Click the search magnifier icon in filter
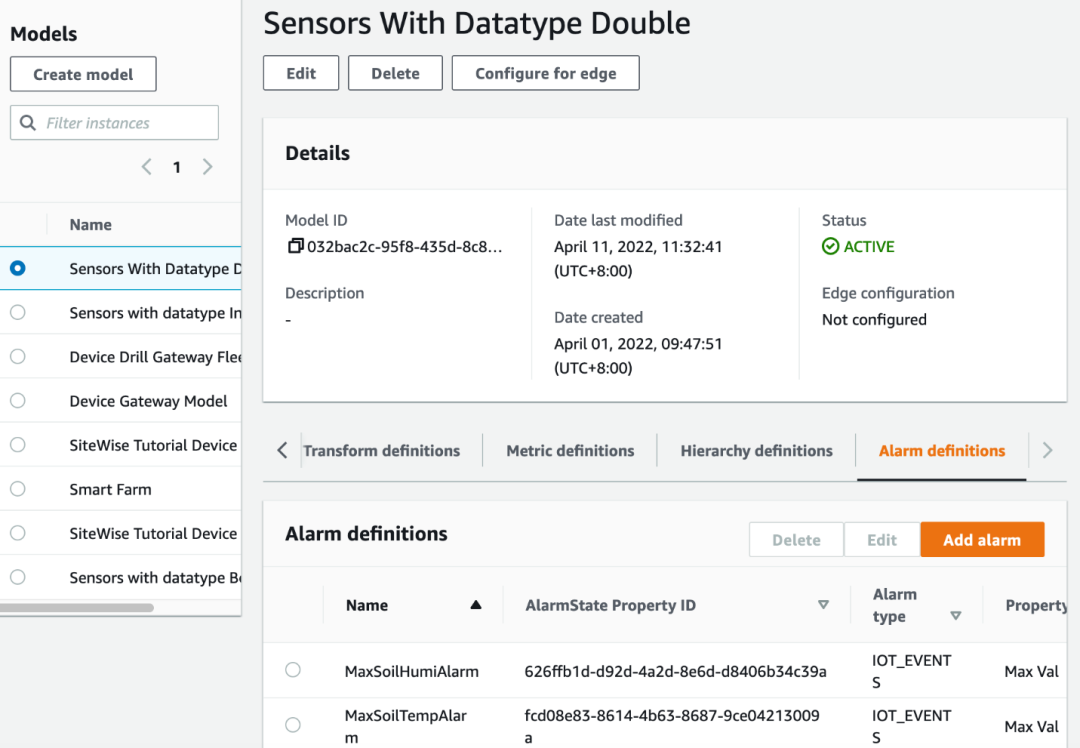Screen dimensions: 1080x748 28,123
